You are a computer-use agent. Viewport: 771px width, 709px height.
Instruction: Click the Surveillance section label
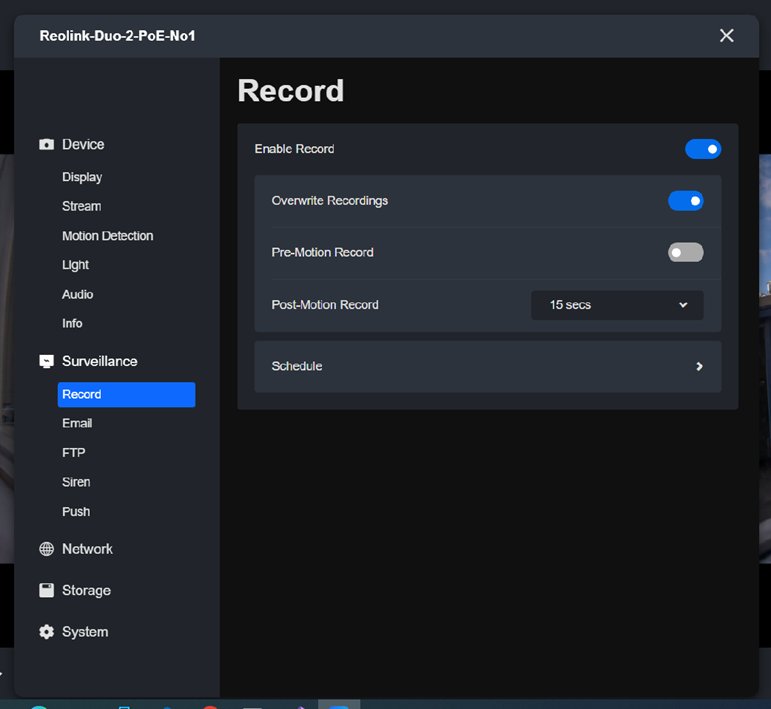[100, 361]
